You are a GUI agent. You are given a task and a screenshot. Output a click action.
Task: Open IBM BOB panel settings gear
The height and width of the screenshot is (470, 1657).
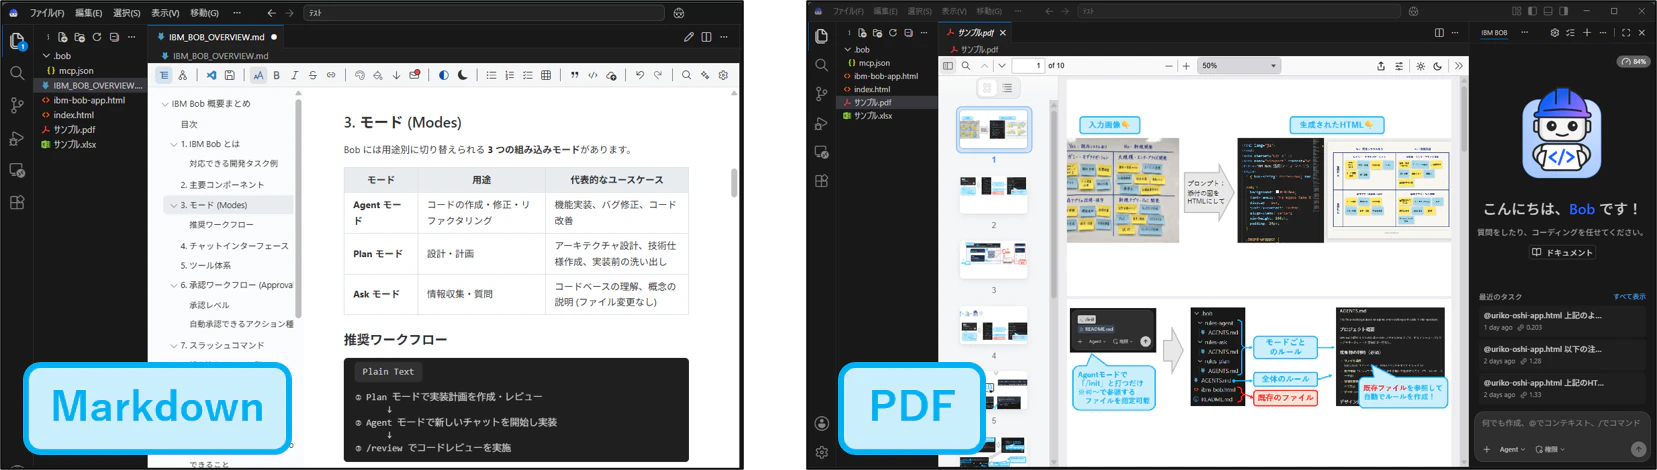pyautogui.click(x=1554, y=33)
